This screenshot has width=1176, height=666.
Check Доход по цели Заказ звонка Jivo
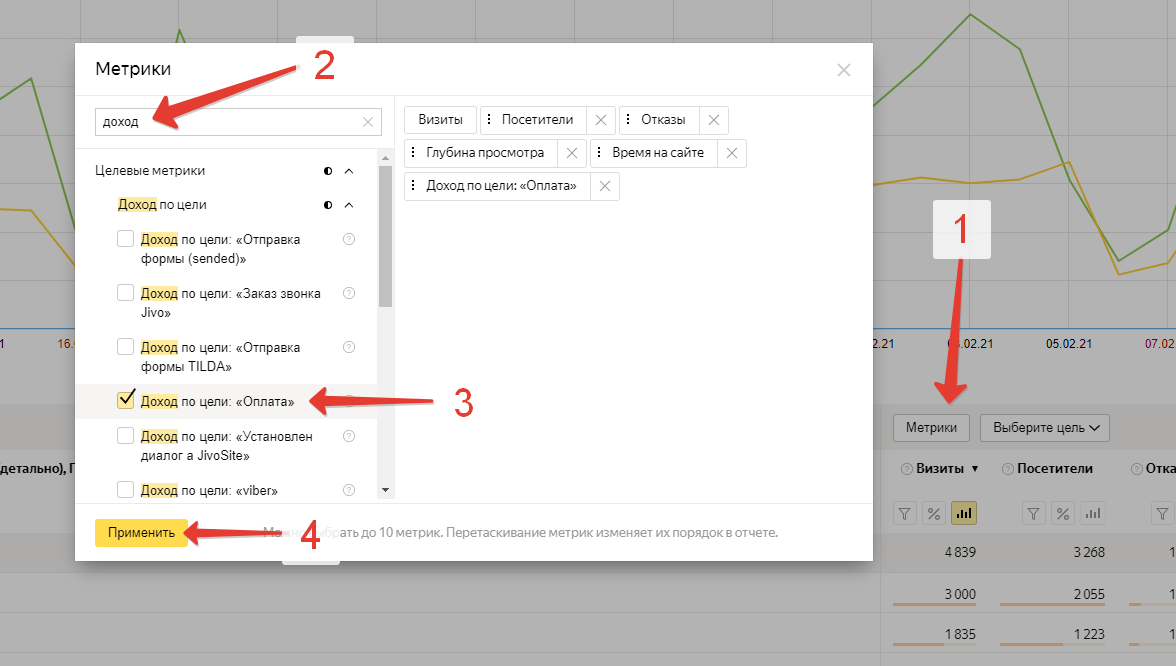(x=125, y=292)
